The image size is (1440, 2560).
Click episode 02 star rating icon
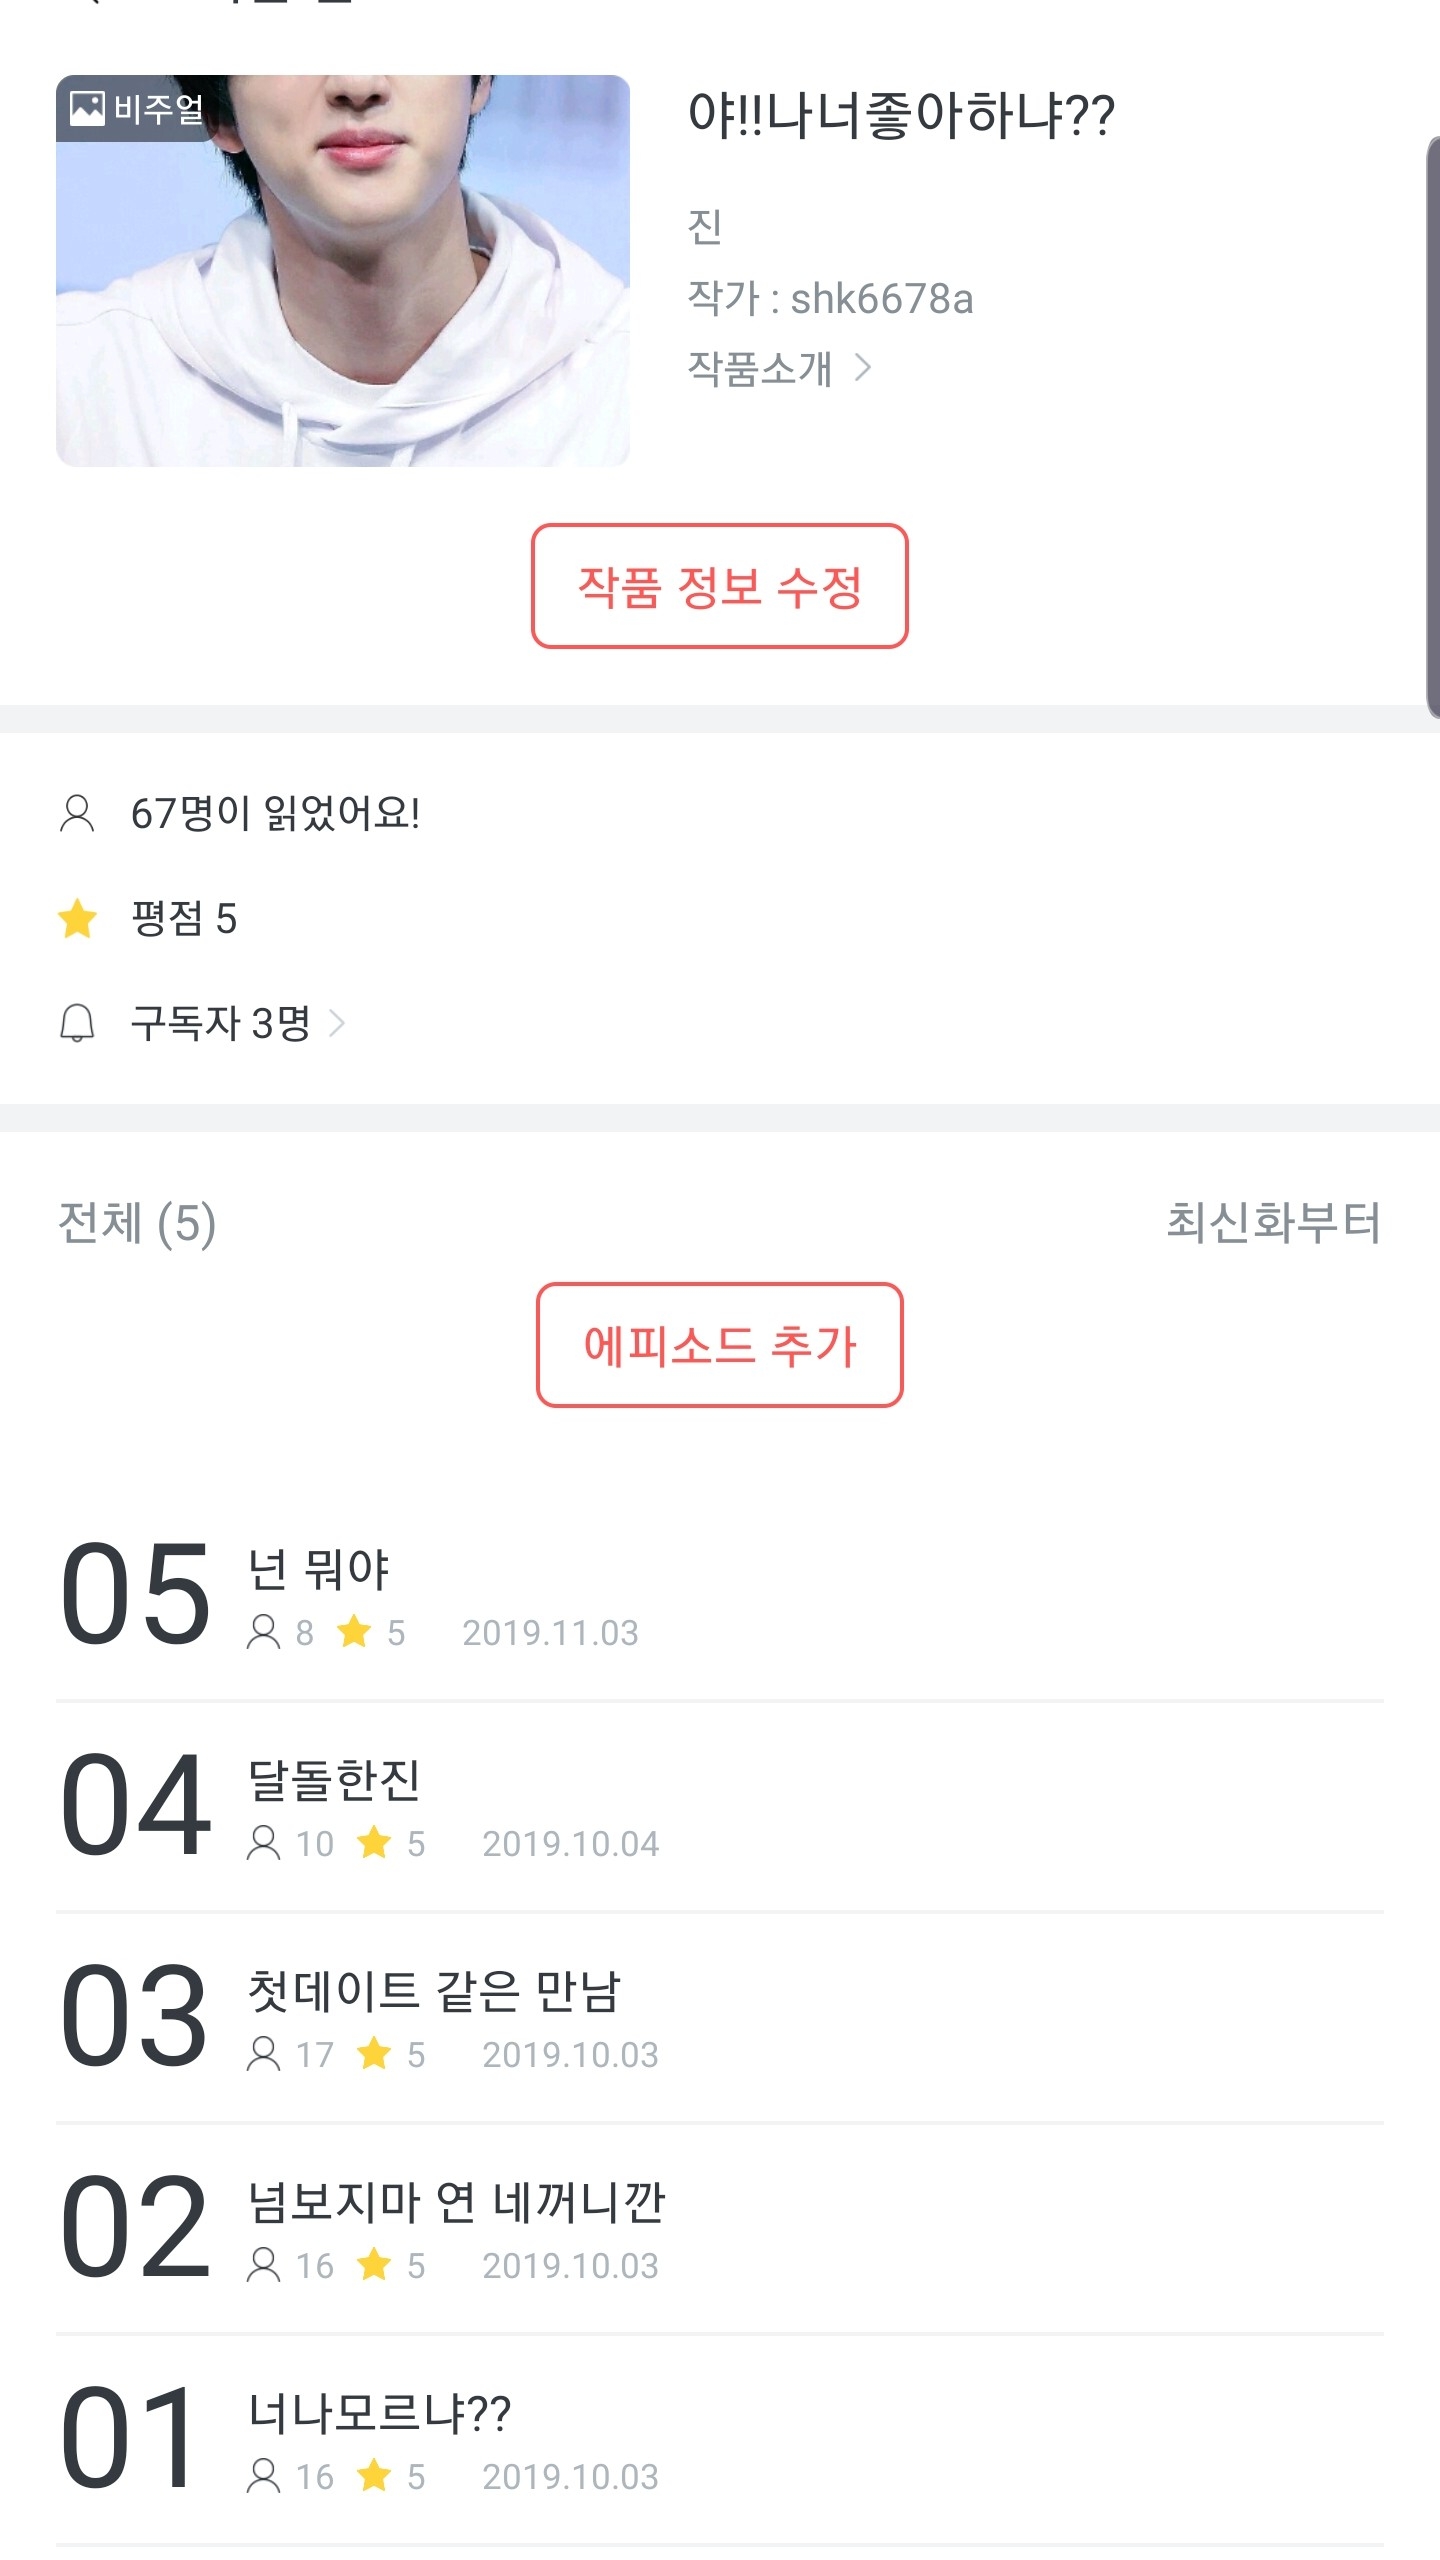(374, 2265)
